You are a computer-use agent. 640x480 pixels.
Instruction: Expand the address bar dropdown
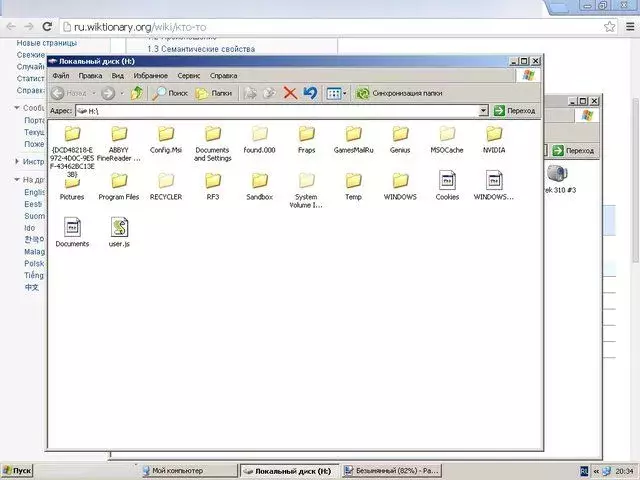pos(483,111)
